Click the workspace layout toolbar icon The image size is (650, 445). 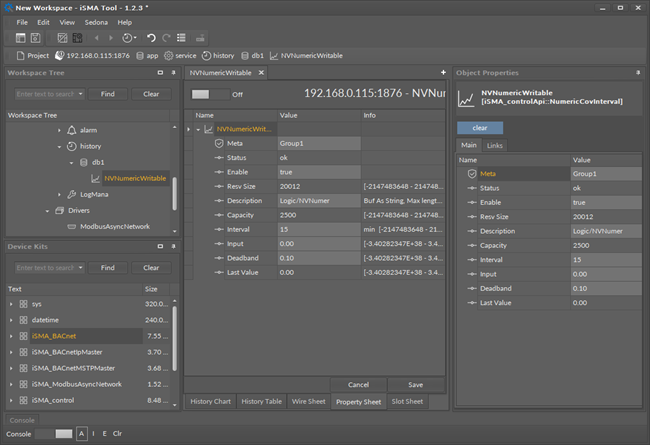pos(21,38)
